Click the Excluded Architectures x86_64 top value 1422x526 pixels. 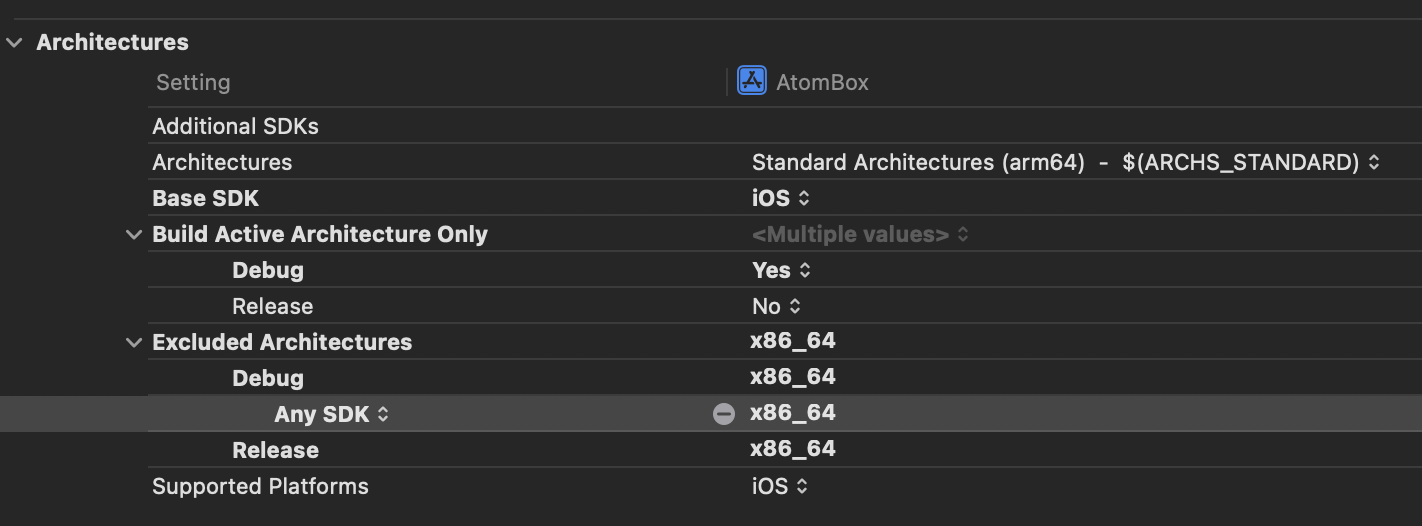pyautogui.click(x=793, y=341)
